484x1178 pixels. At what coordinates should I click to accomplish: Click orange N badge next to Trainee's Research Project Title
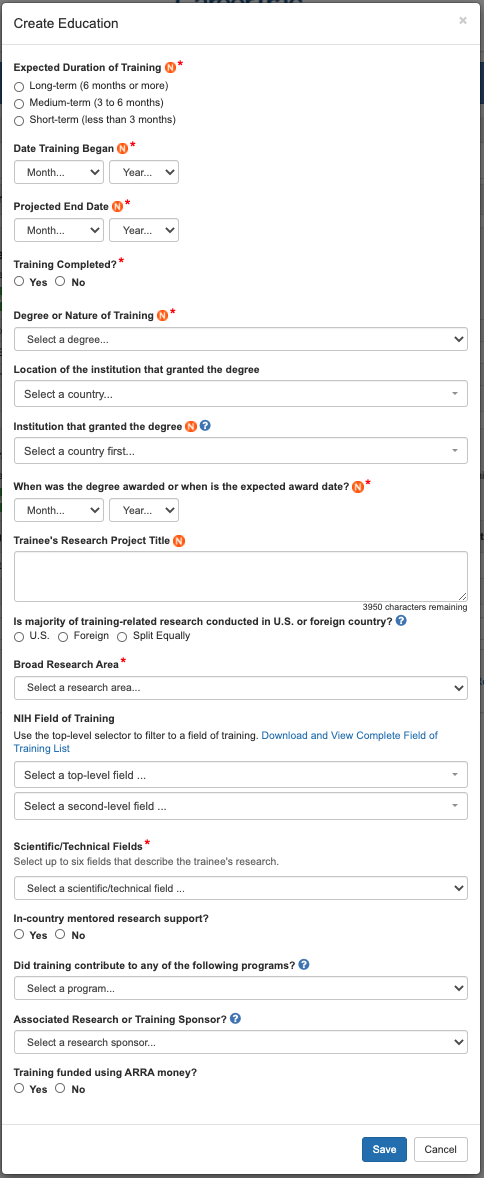point(179,540)
